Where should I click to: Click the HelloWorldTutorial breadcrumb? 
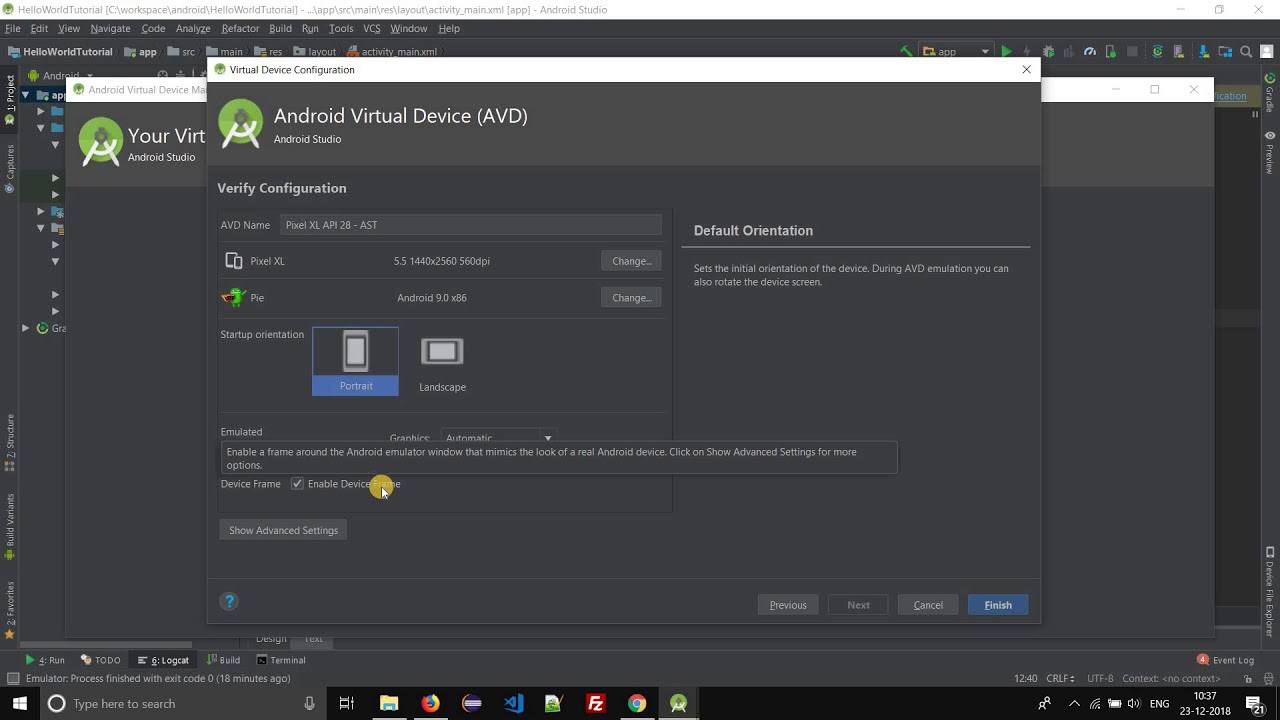tap(60, 52)
